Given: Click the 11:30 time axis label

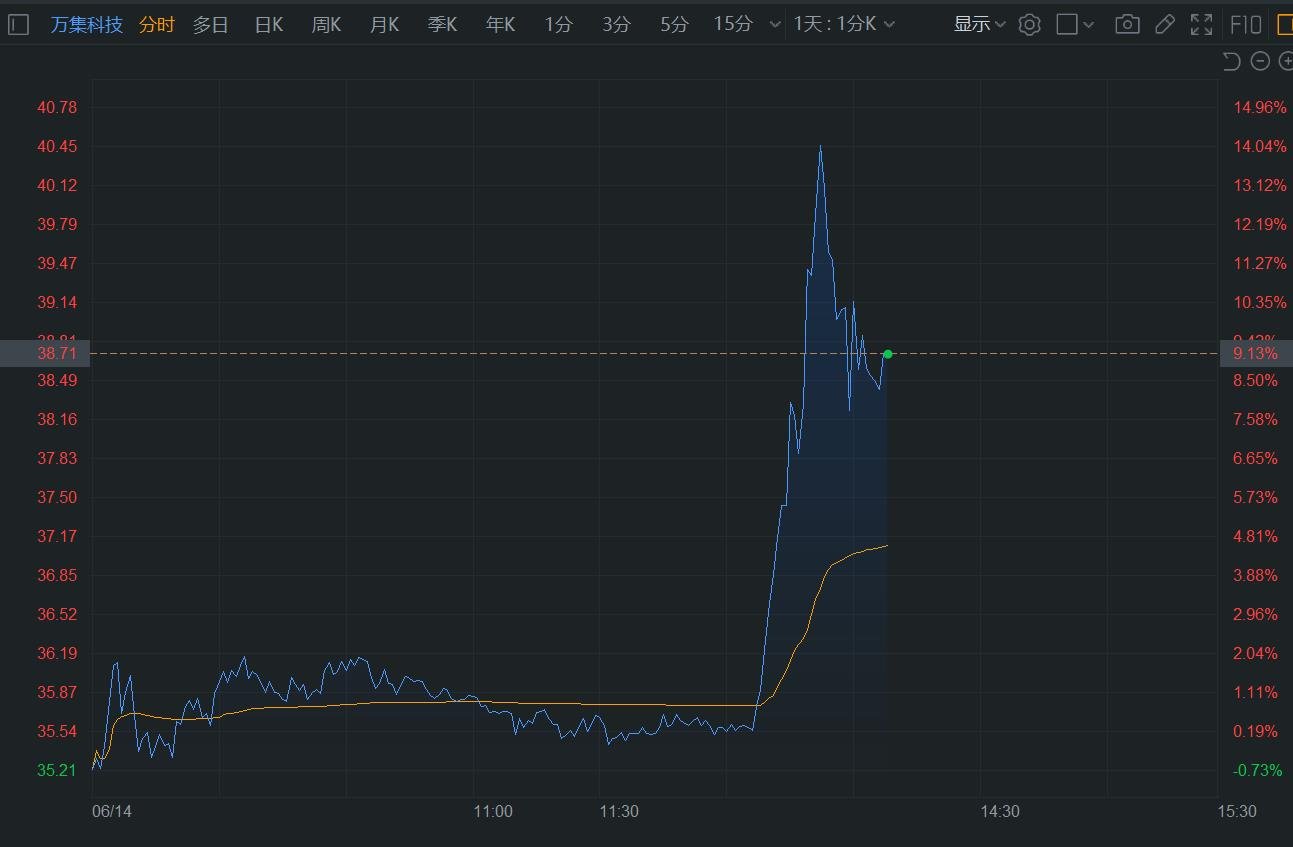Looking at the screenshot, I should pos(619,811).
